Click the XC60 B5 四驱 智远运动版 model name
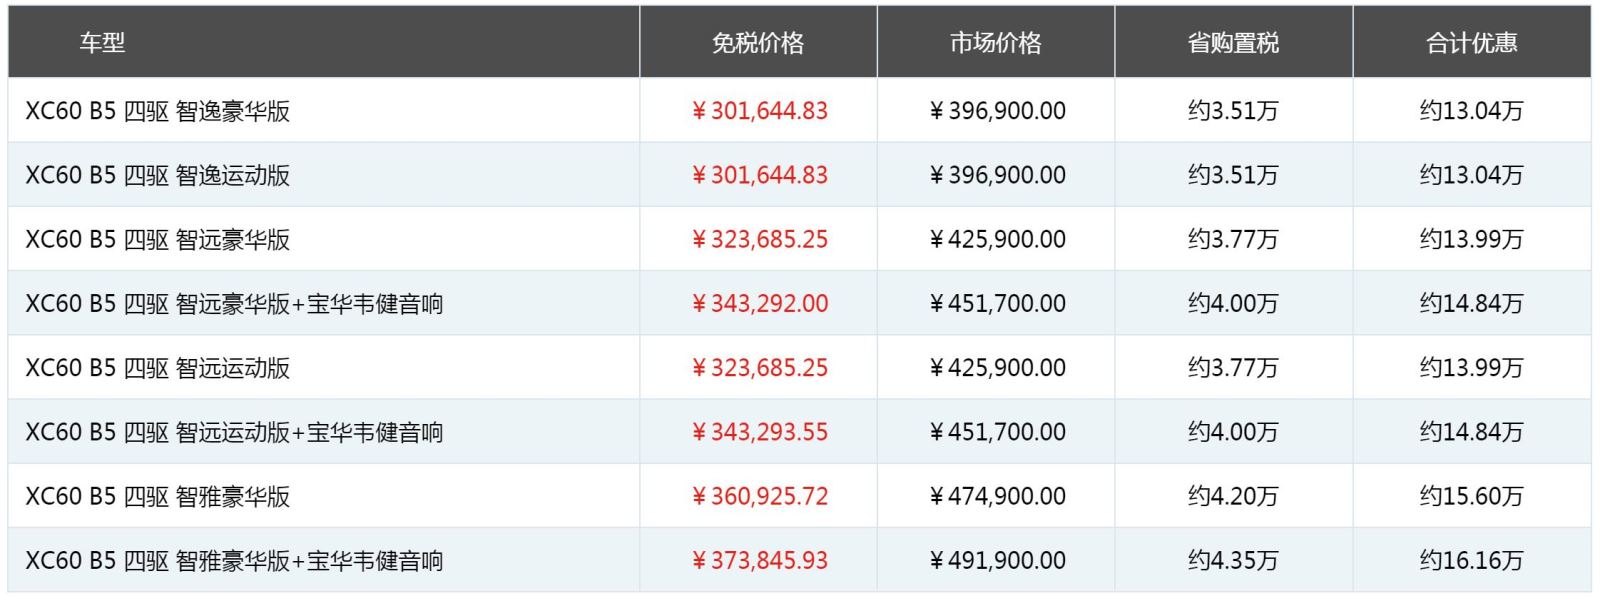The height and width of the screenshot is (601, 1600). coord(158,368)
